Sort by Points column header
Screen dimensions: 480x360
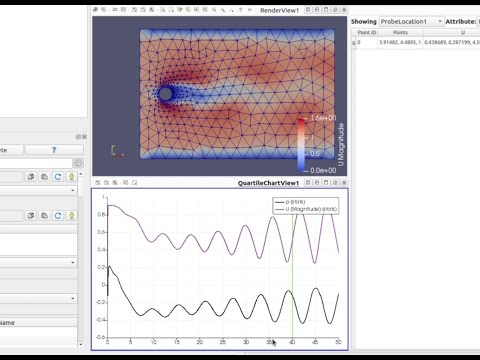coord(400,32)
